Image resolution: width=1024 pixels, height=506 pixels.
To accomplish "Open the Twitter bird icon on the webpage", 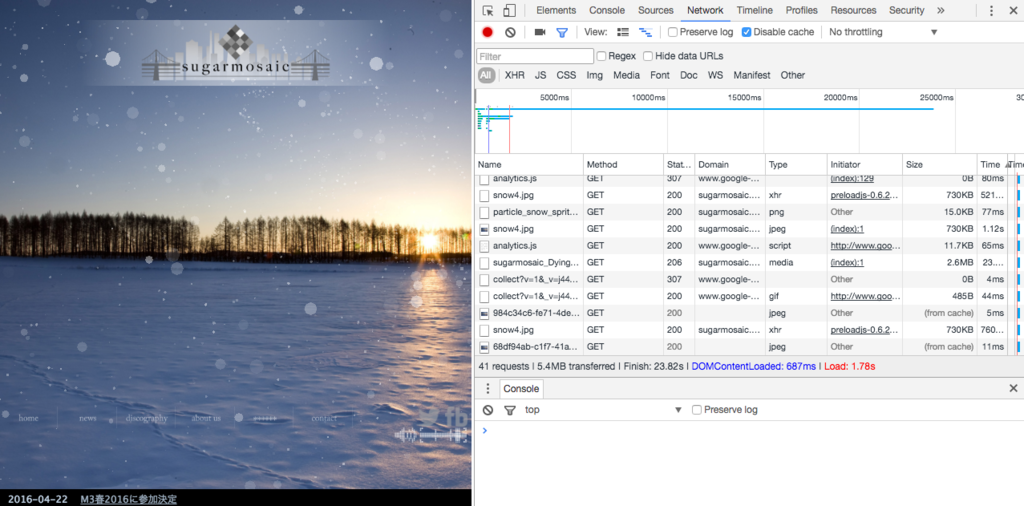I will [x=429, y=418].
